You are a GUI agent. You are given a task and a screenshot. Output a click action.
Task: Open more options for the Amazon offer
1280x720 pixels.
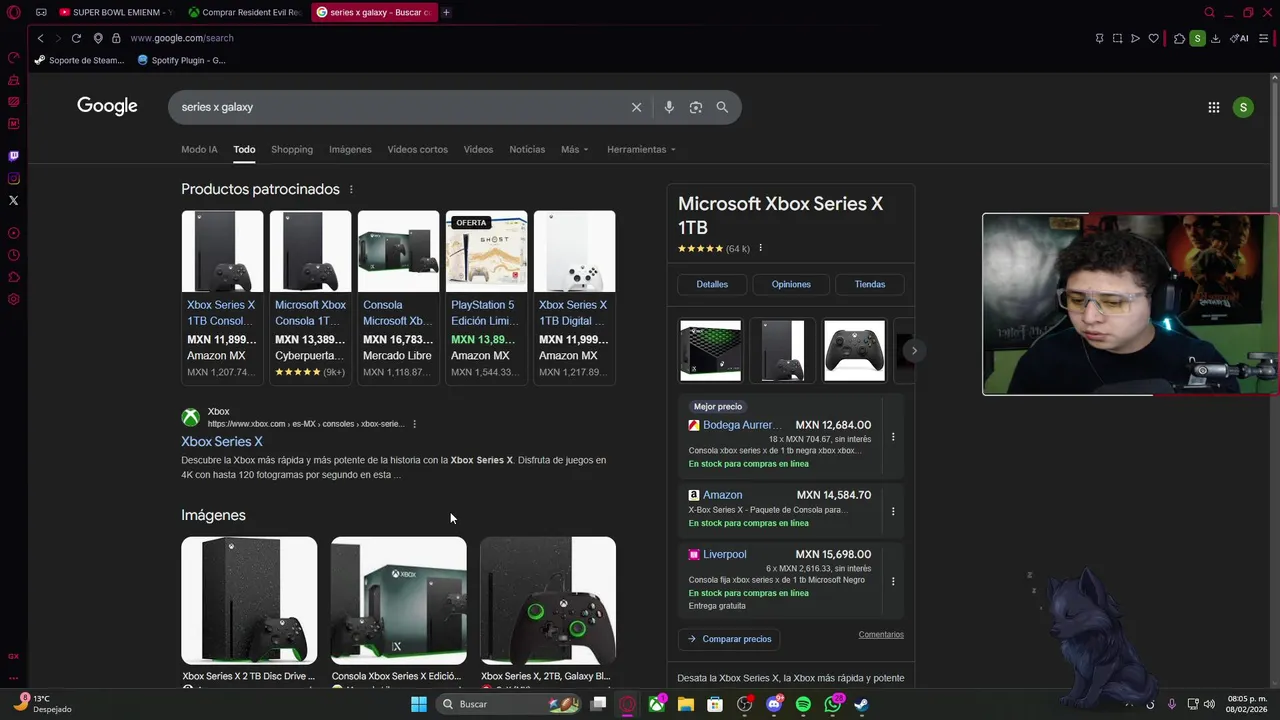(x=893, y=511)
